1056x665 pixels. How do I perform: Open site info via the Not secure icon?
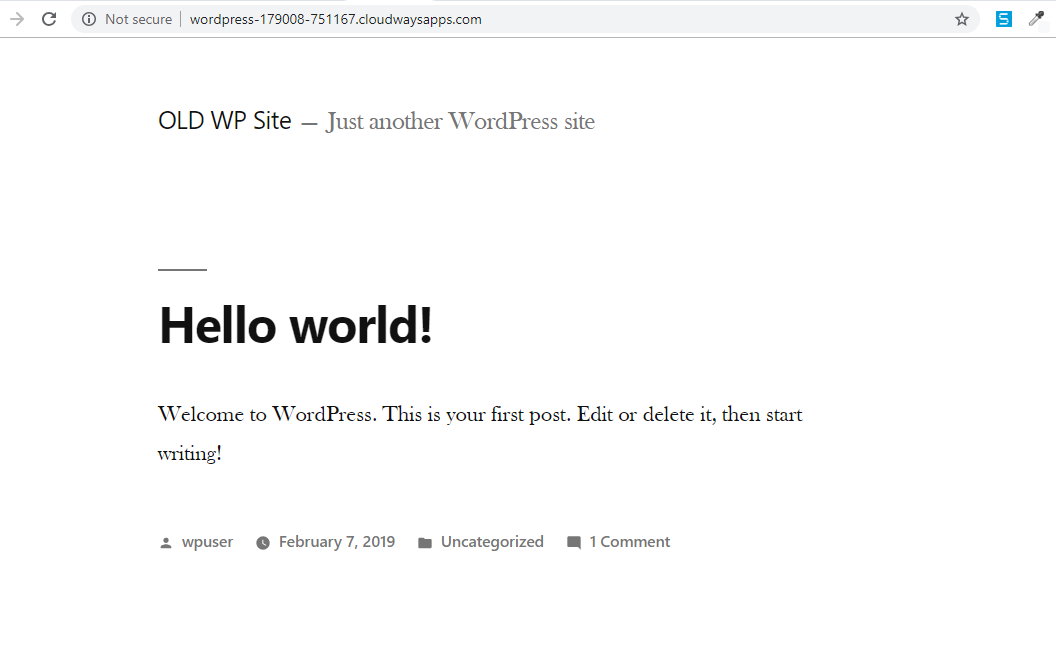[89, 19]
